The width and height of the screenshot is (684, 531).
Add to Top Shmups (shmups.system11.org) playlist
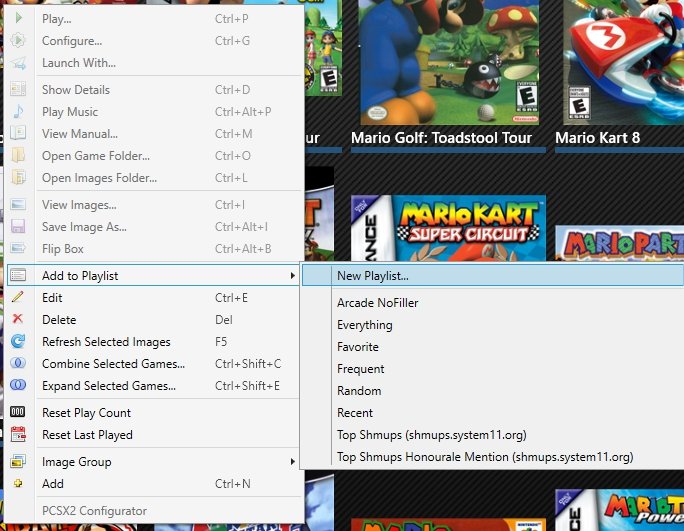click(x=493, y=435)
